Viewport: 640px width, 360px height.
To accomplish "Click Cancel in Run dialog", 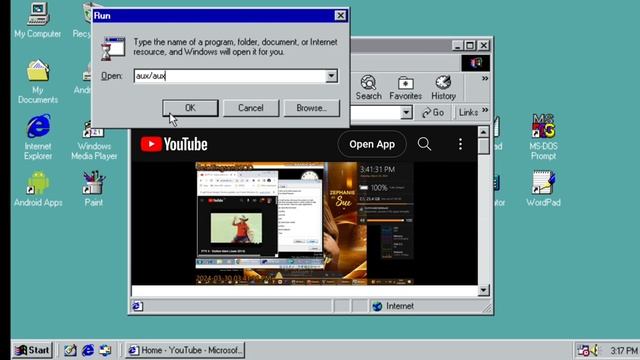I will pos(251,108).
